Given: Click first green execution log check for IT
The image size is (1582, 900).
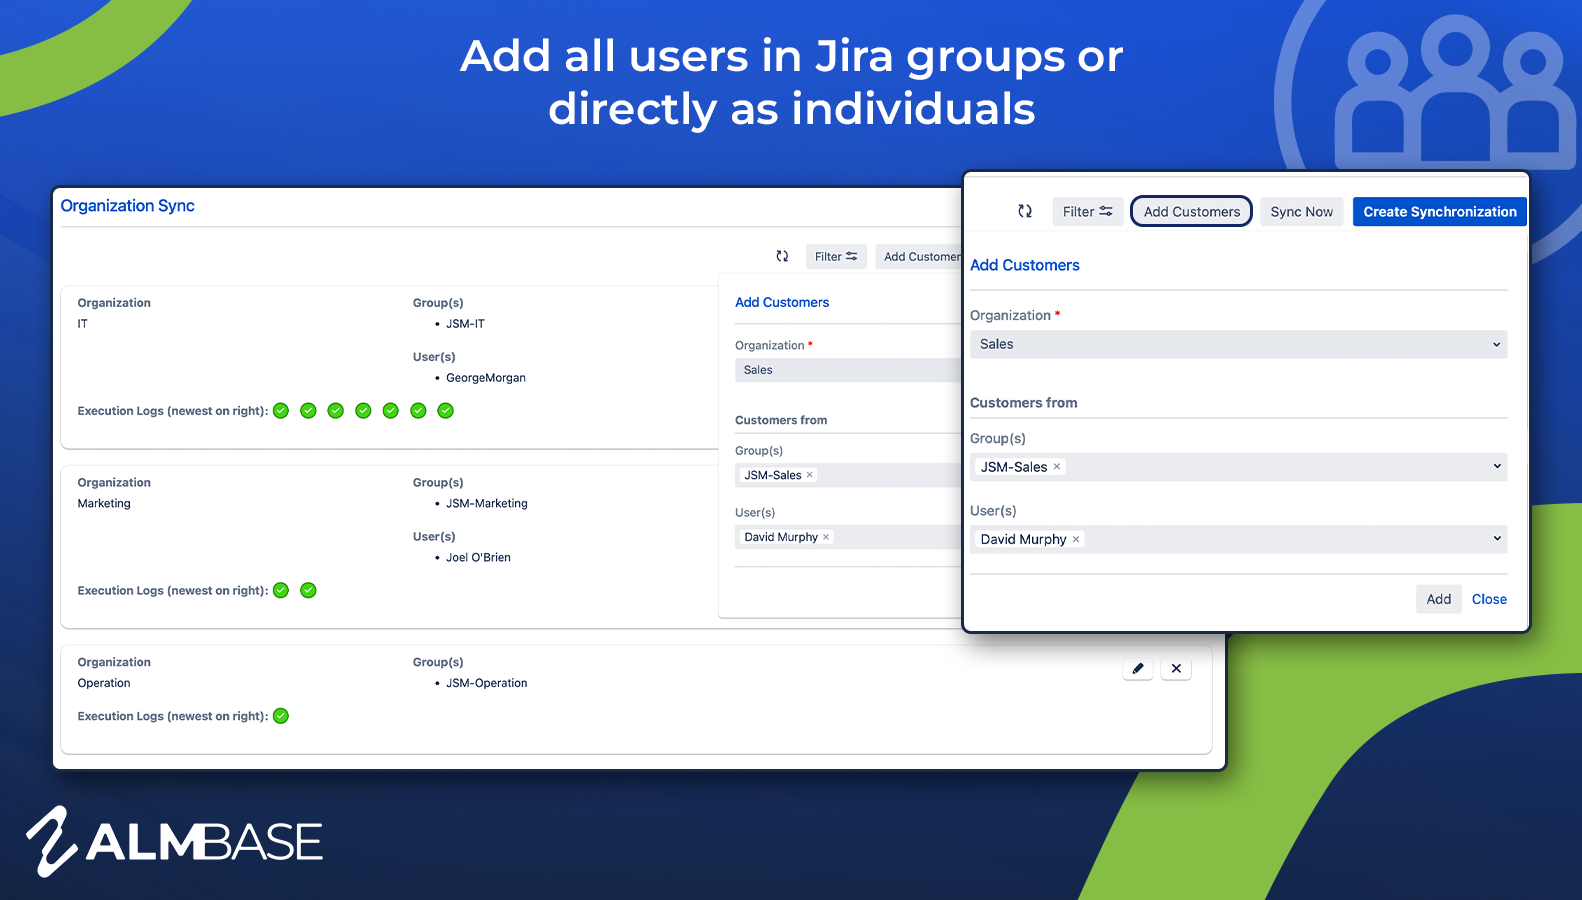Looking at the screenshot, I should [x=281, y=410].
